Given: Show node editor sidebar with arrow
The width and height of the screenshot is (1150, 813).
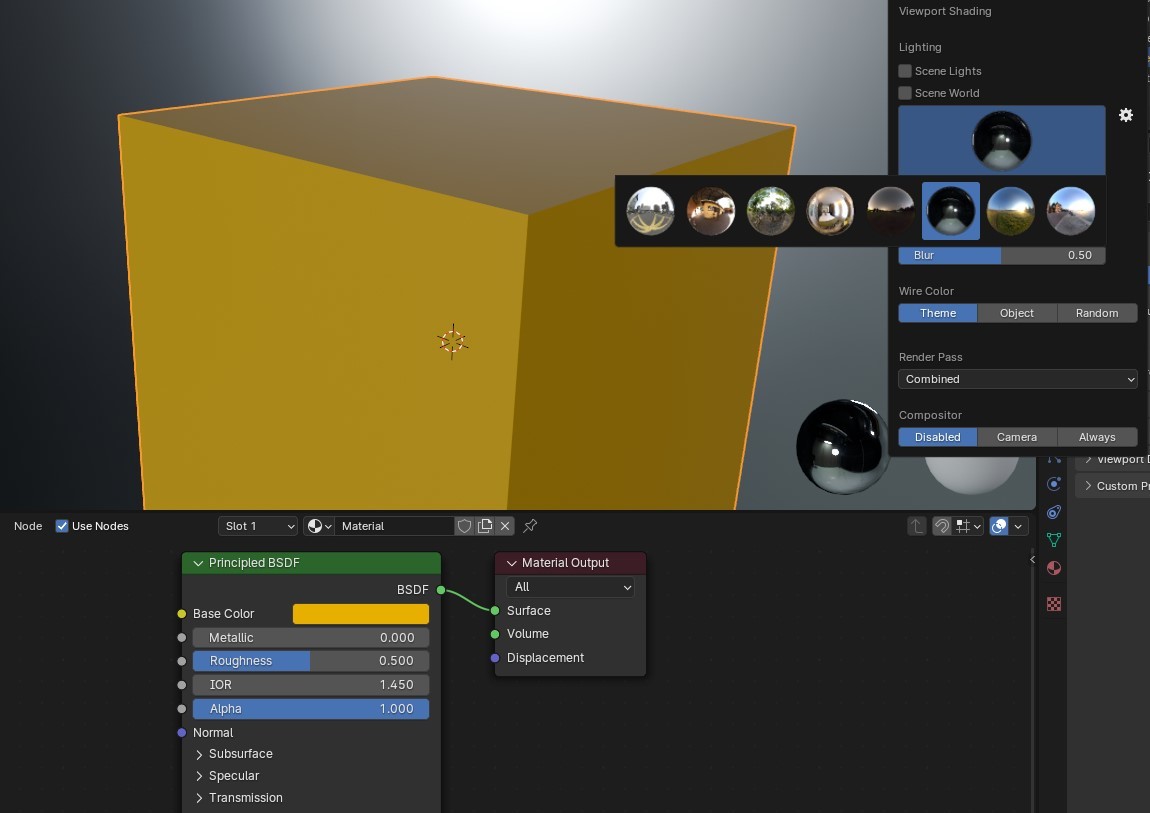Looking at the screenshot, I should [x=1033, y=559].
